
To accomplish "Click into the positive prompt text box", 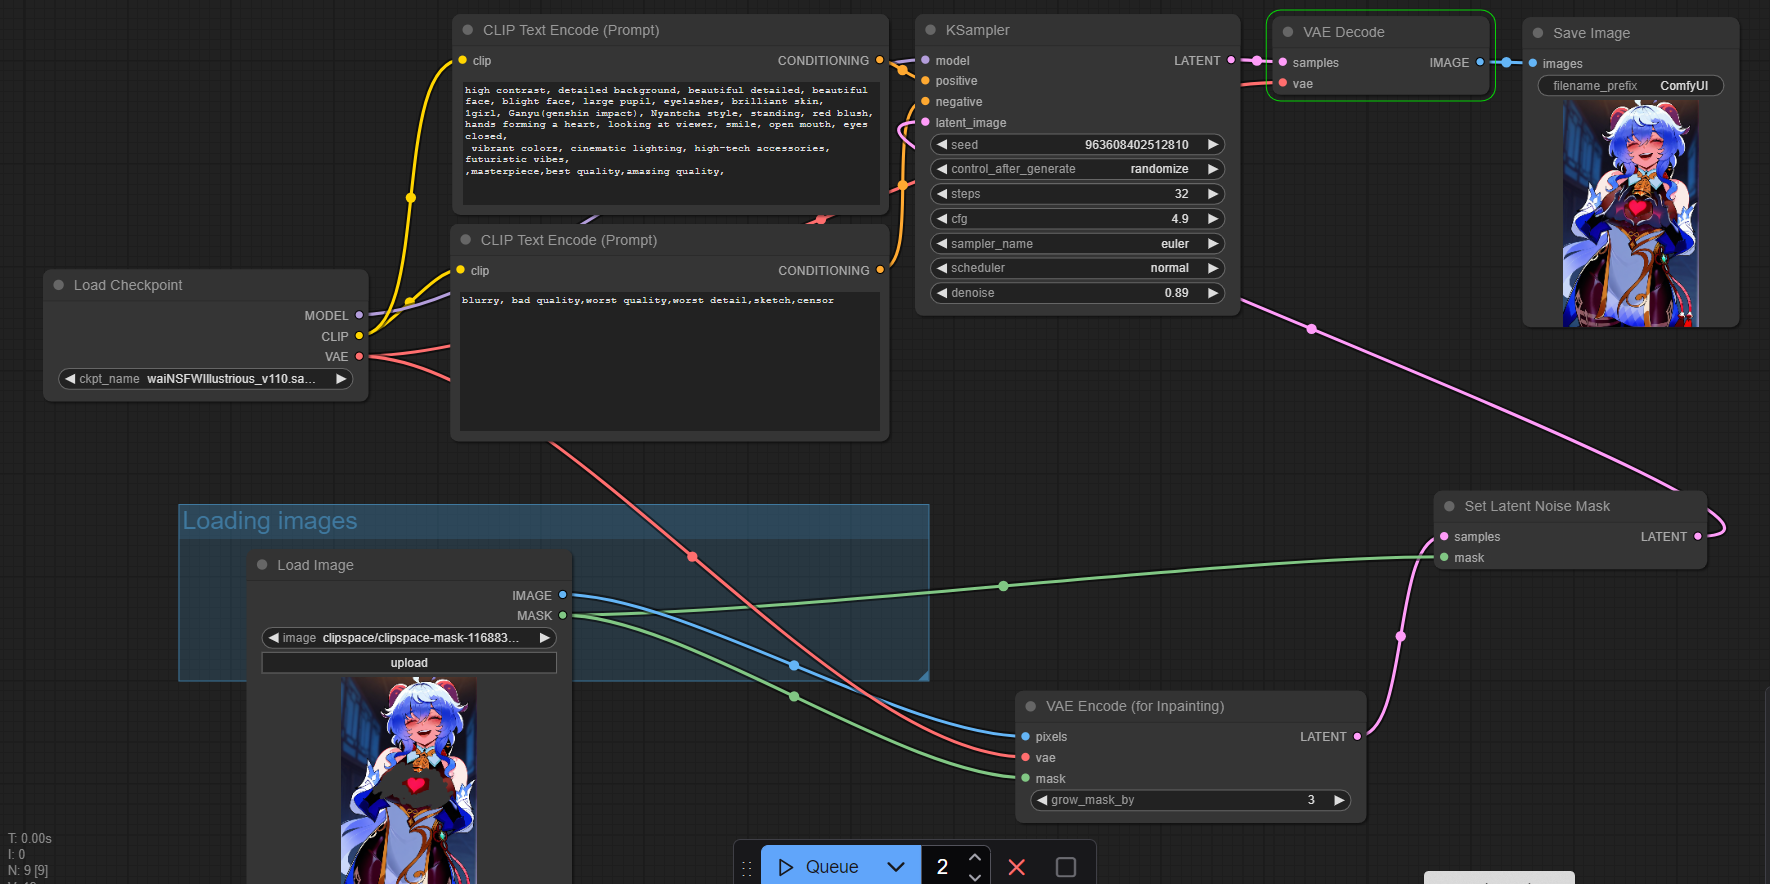I will pyautogui.click(x=670, y=144).
